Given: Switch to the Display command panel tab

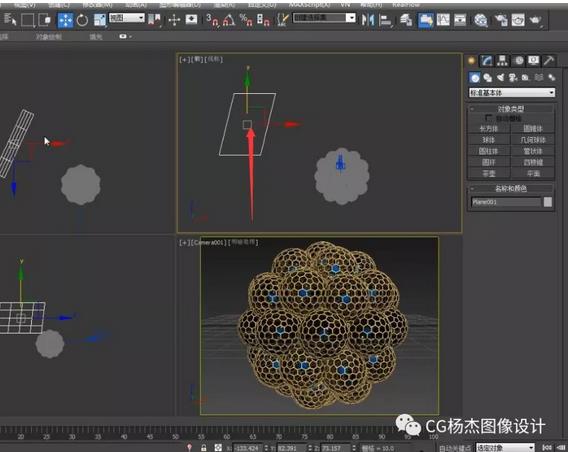Looking at the screenshot, I should pyautogui.click(x=534, y=60).
